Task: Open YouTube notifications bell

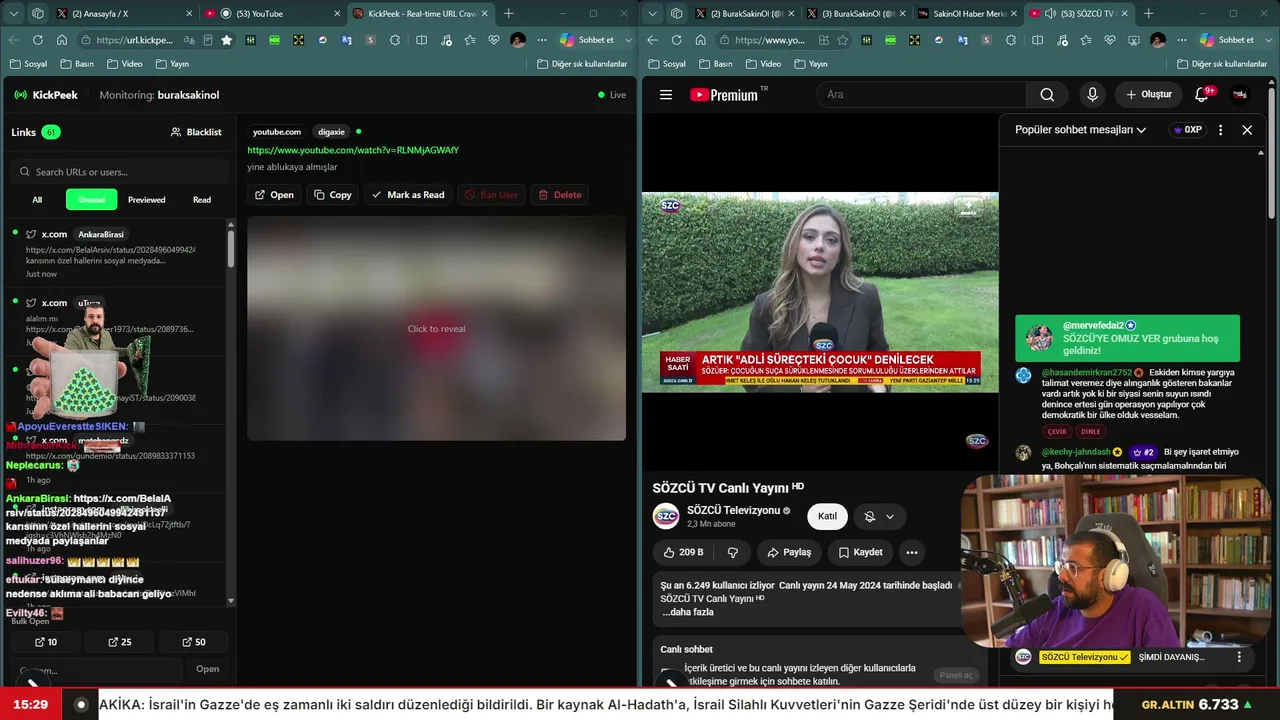Action: point(1203,95)
